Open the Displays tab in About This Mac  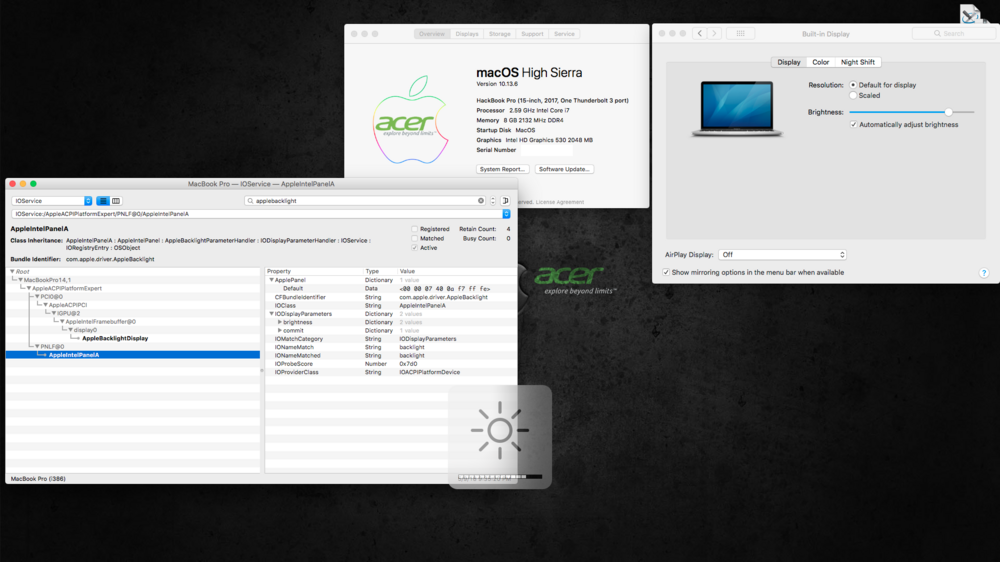(467, 34)
